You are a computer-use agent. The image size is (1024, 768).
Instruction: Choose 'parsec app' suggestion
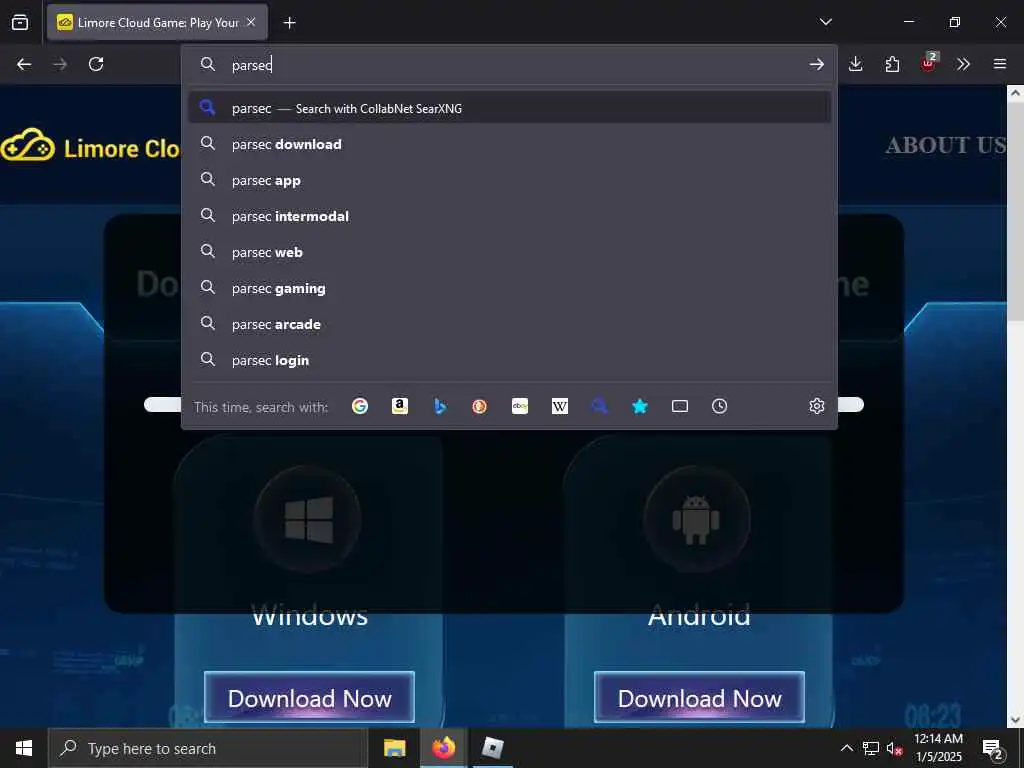pyautogui.click(x=509, y=180)
